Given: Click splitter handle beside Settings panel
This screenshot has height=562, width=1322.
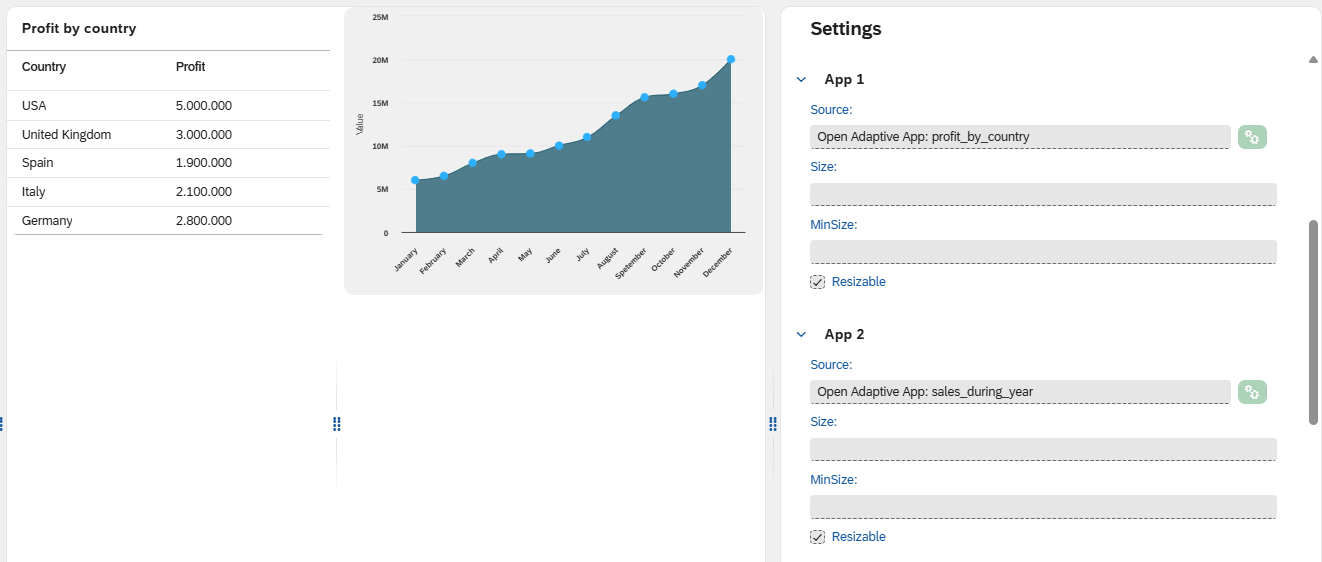Looking at the screenshot, I should (773, 424).
